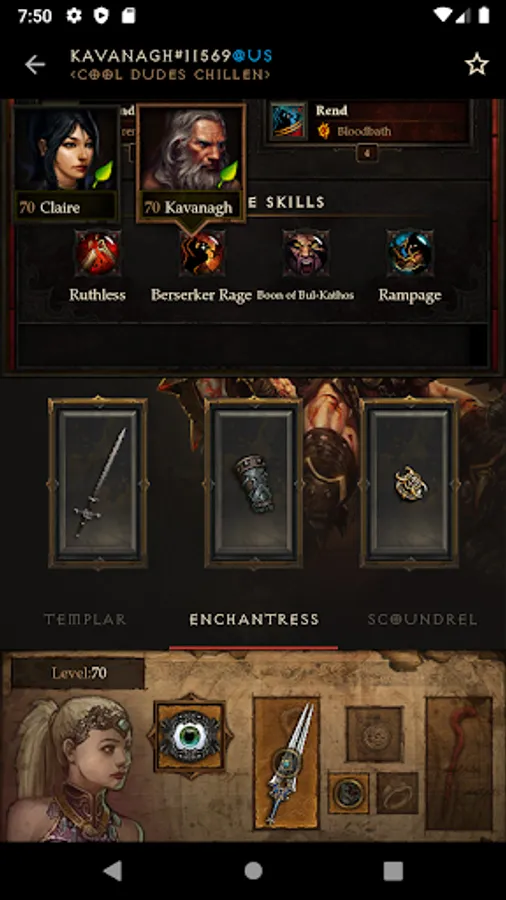Screen dimensions: 506x900
Task: View the bracer item in the cube slot
Action: 253,483
